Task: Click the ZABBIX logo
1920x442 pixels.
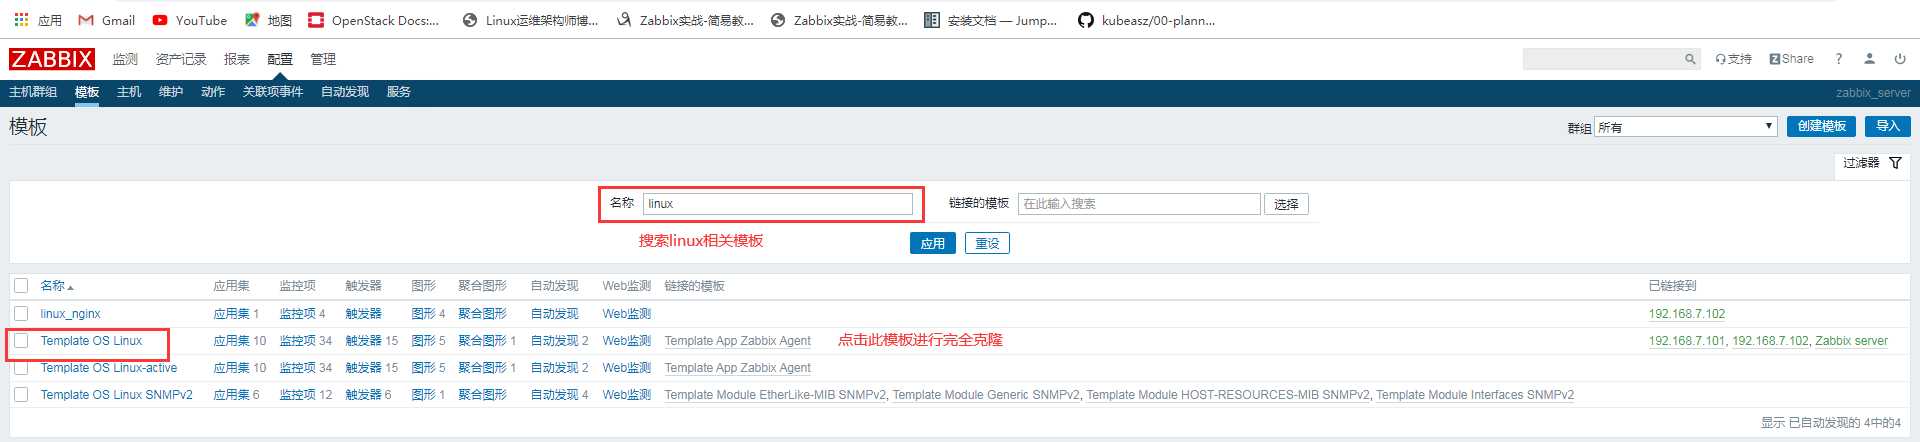Action: pos(52,59)
